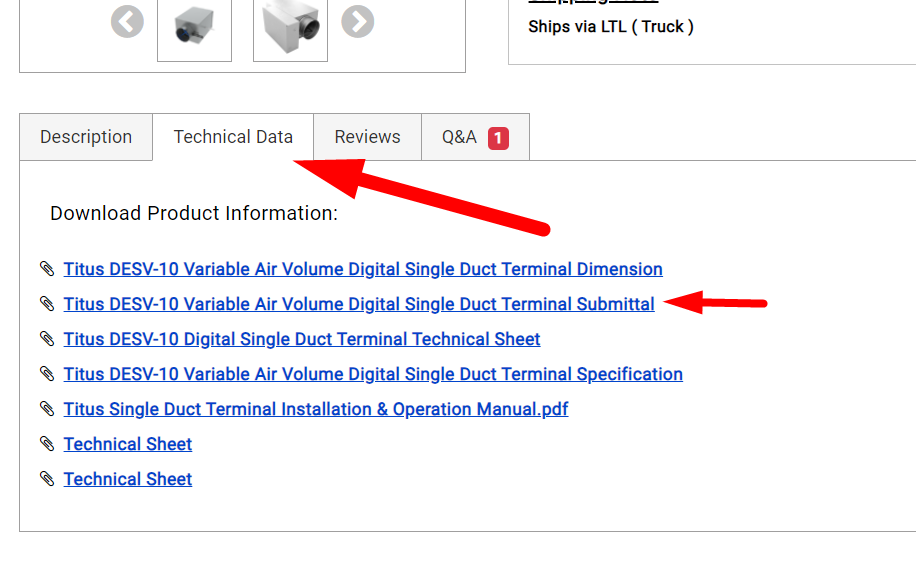The height and width of the screenshot is (578, 916).
Task: Click paperclip icon beside Terminal Submittal link
Action: point(47,304)
